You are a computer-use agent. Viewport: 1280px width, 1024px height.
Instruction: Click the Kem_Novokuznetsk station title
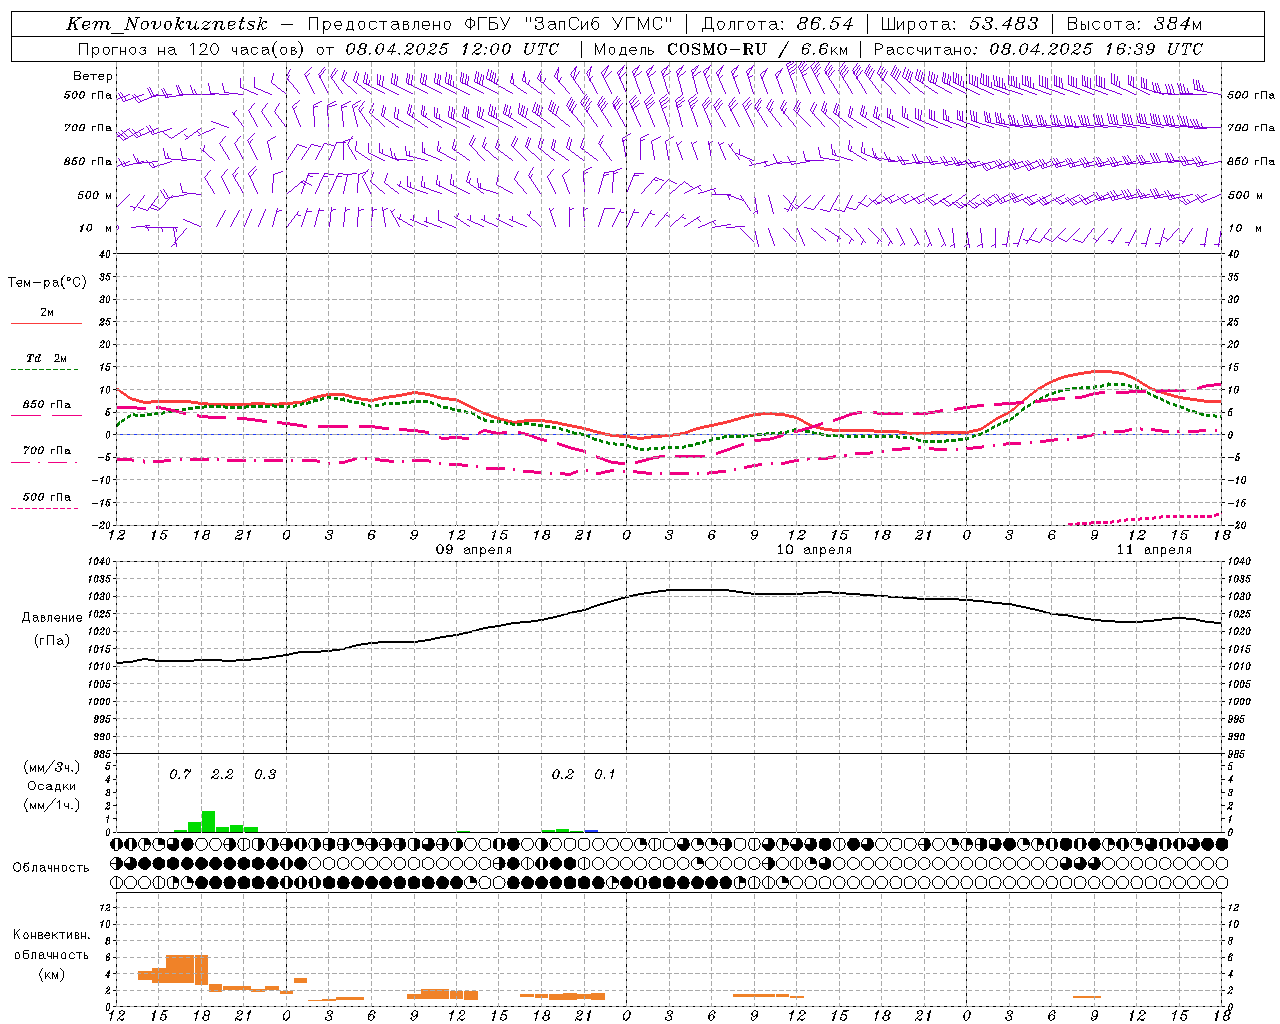[167, 24]
